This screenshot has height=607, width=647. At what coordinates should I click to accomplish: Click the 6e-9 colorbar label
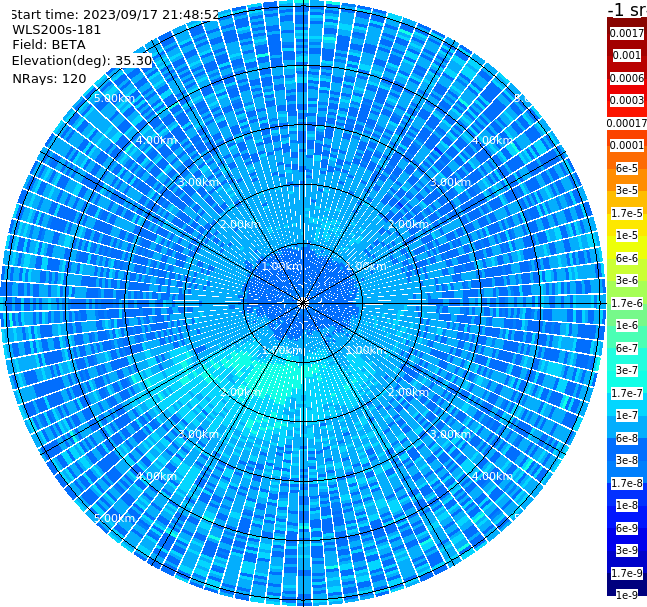pyautogui.click(x=627, y=528)
